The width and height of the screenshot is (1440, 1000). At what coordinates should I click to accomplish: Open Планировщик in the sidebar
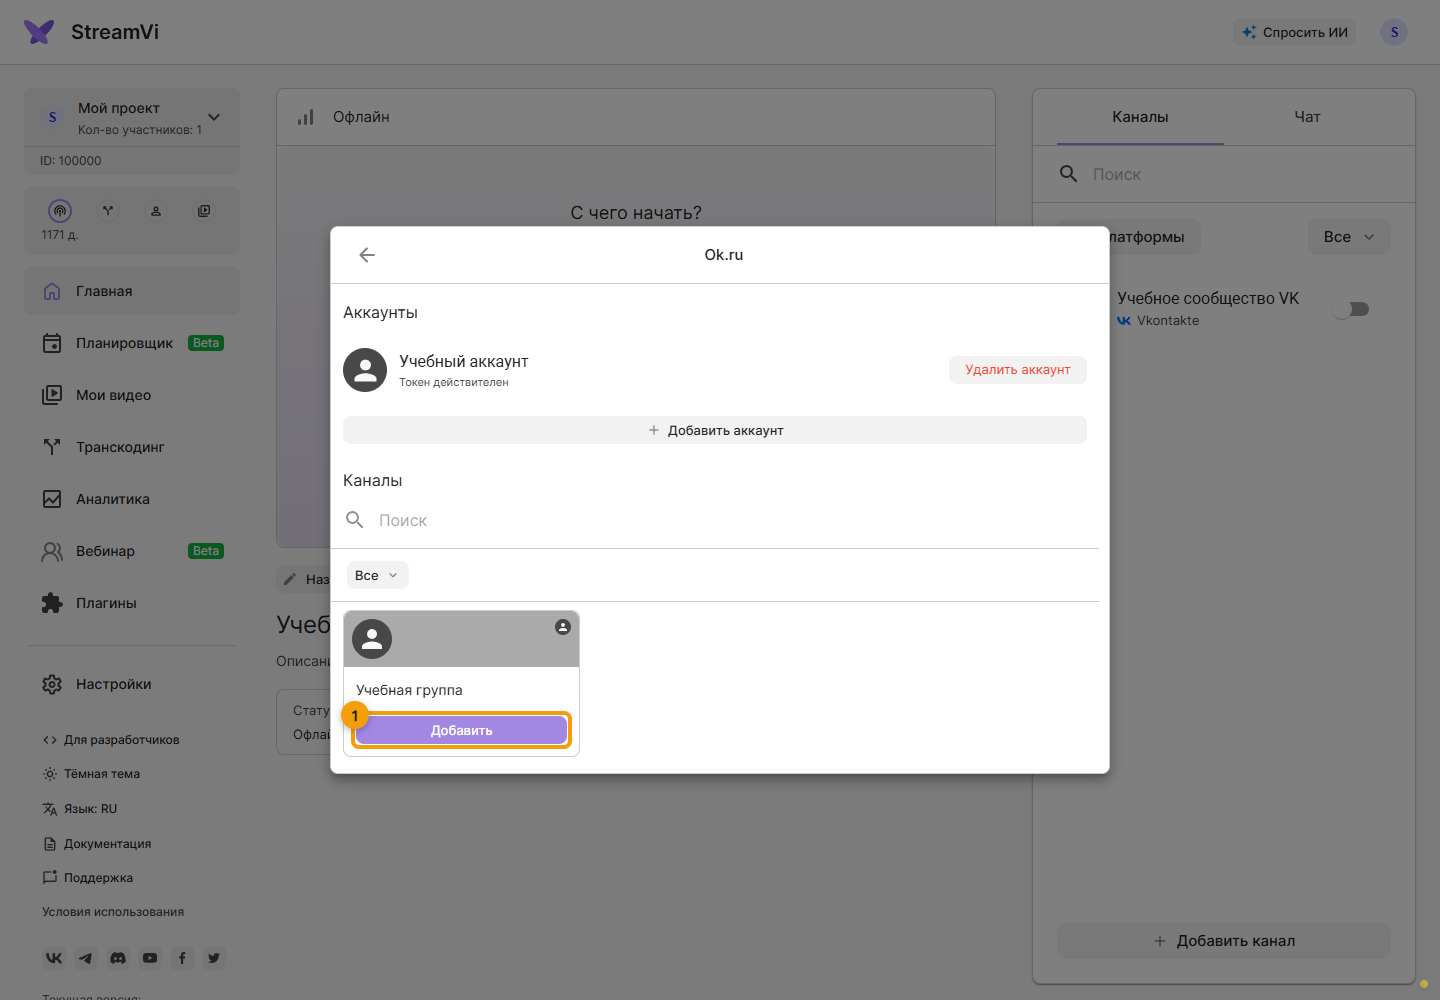[132, 343]
